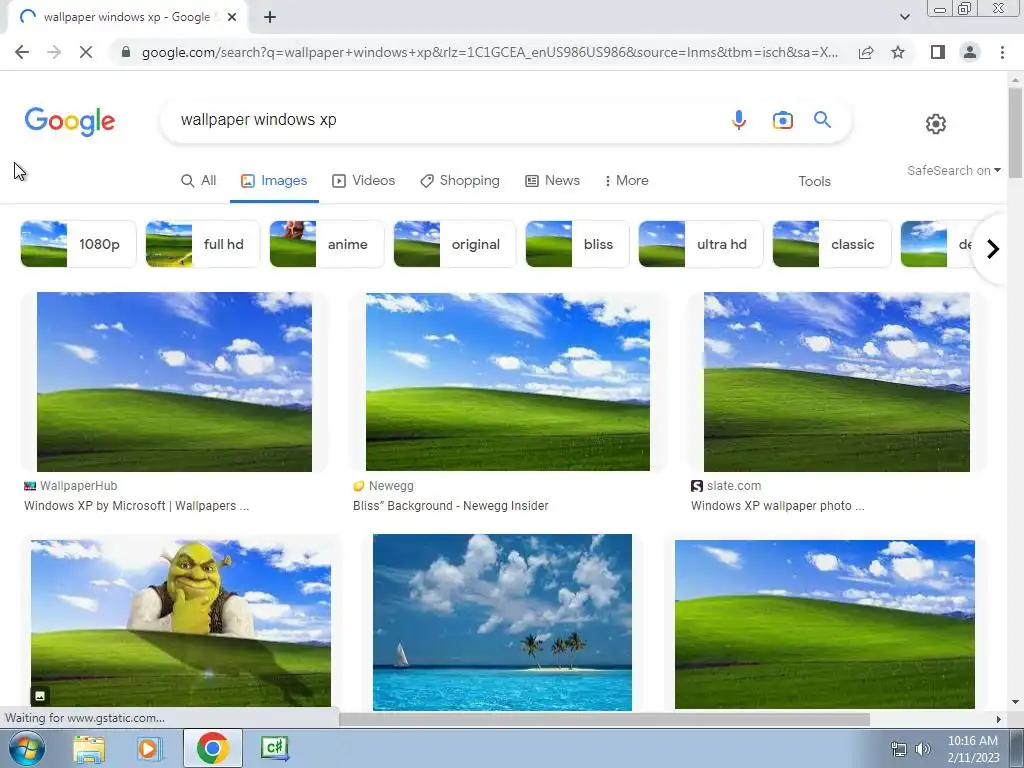
Task: Switch to Shopping results
Action: (460, 181)
